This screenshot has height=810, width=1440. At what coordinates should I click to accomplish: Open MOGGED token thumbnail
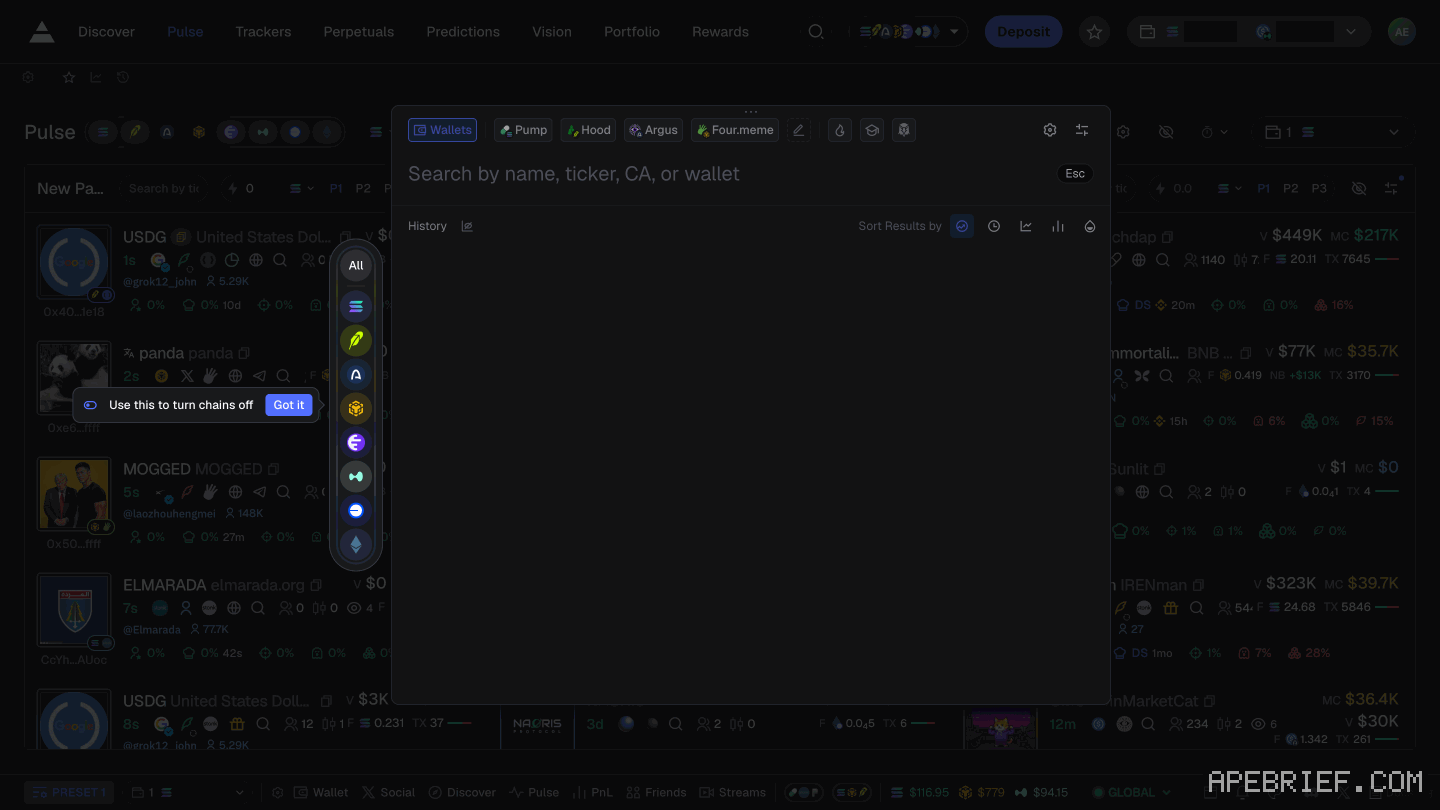click(74, 494)
